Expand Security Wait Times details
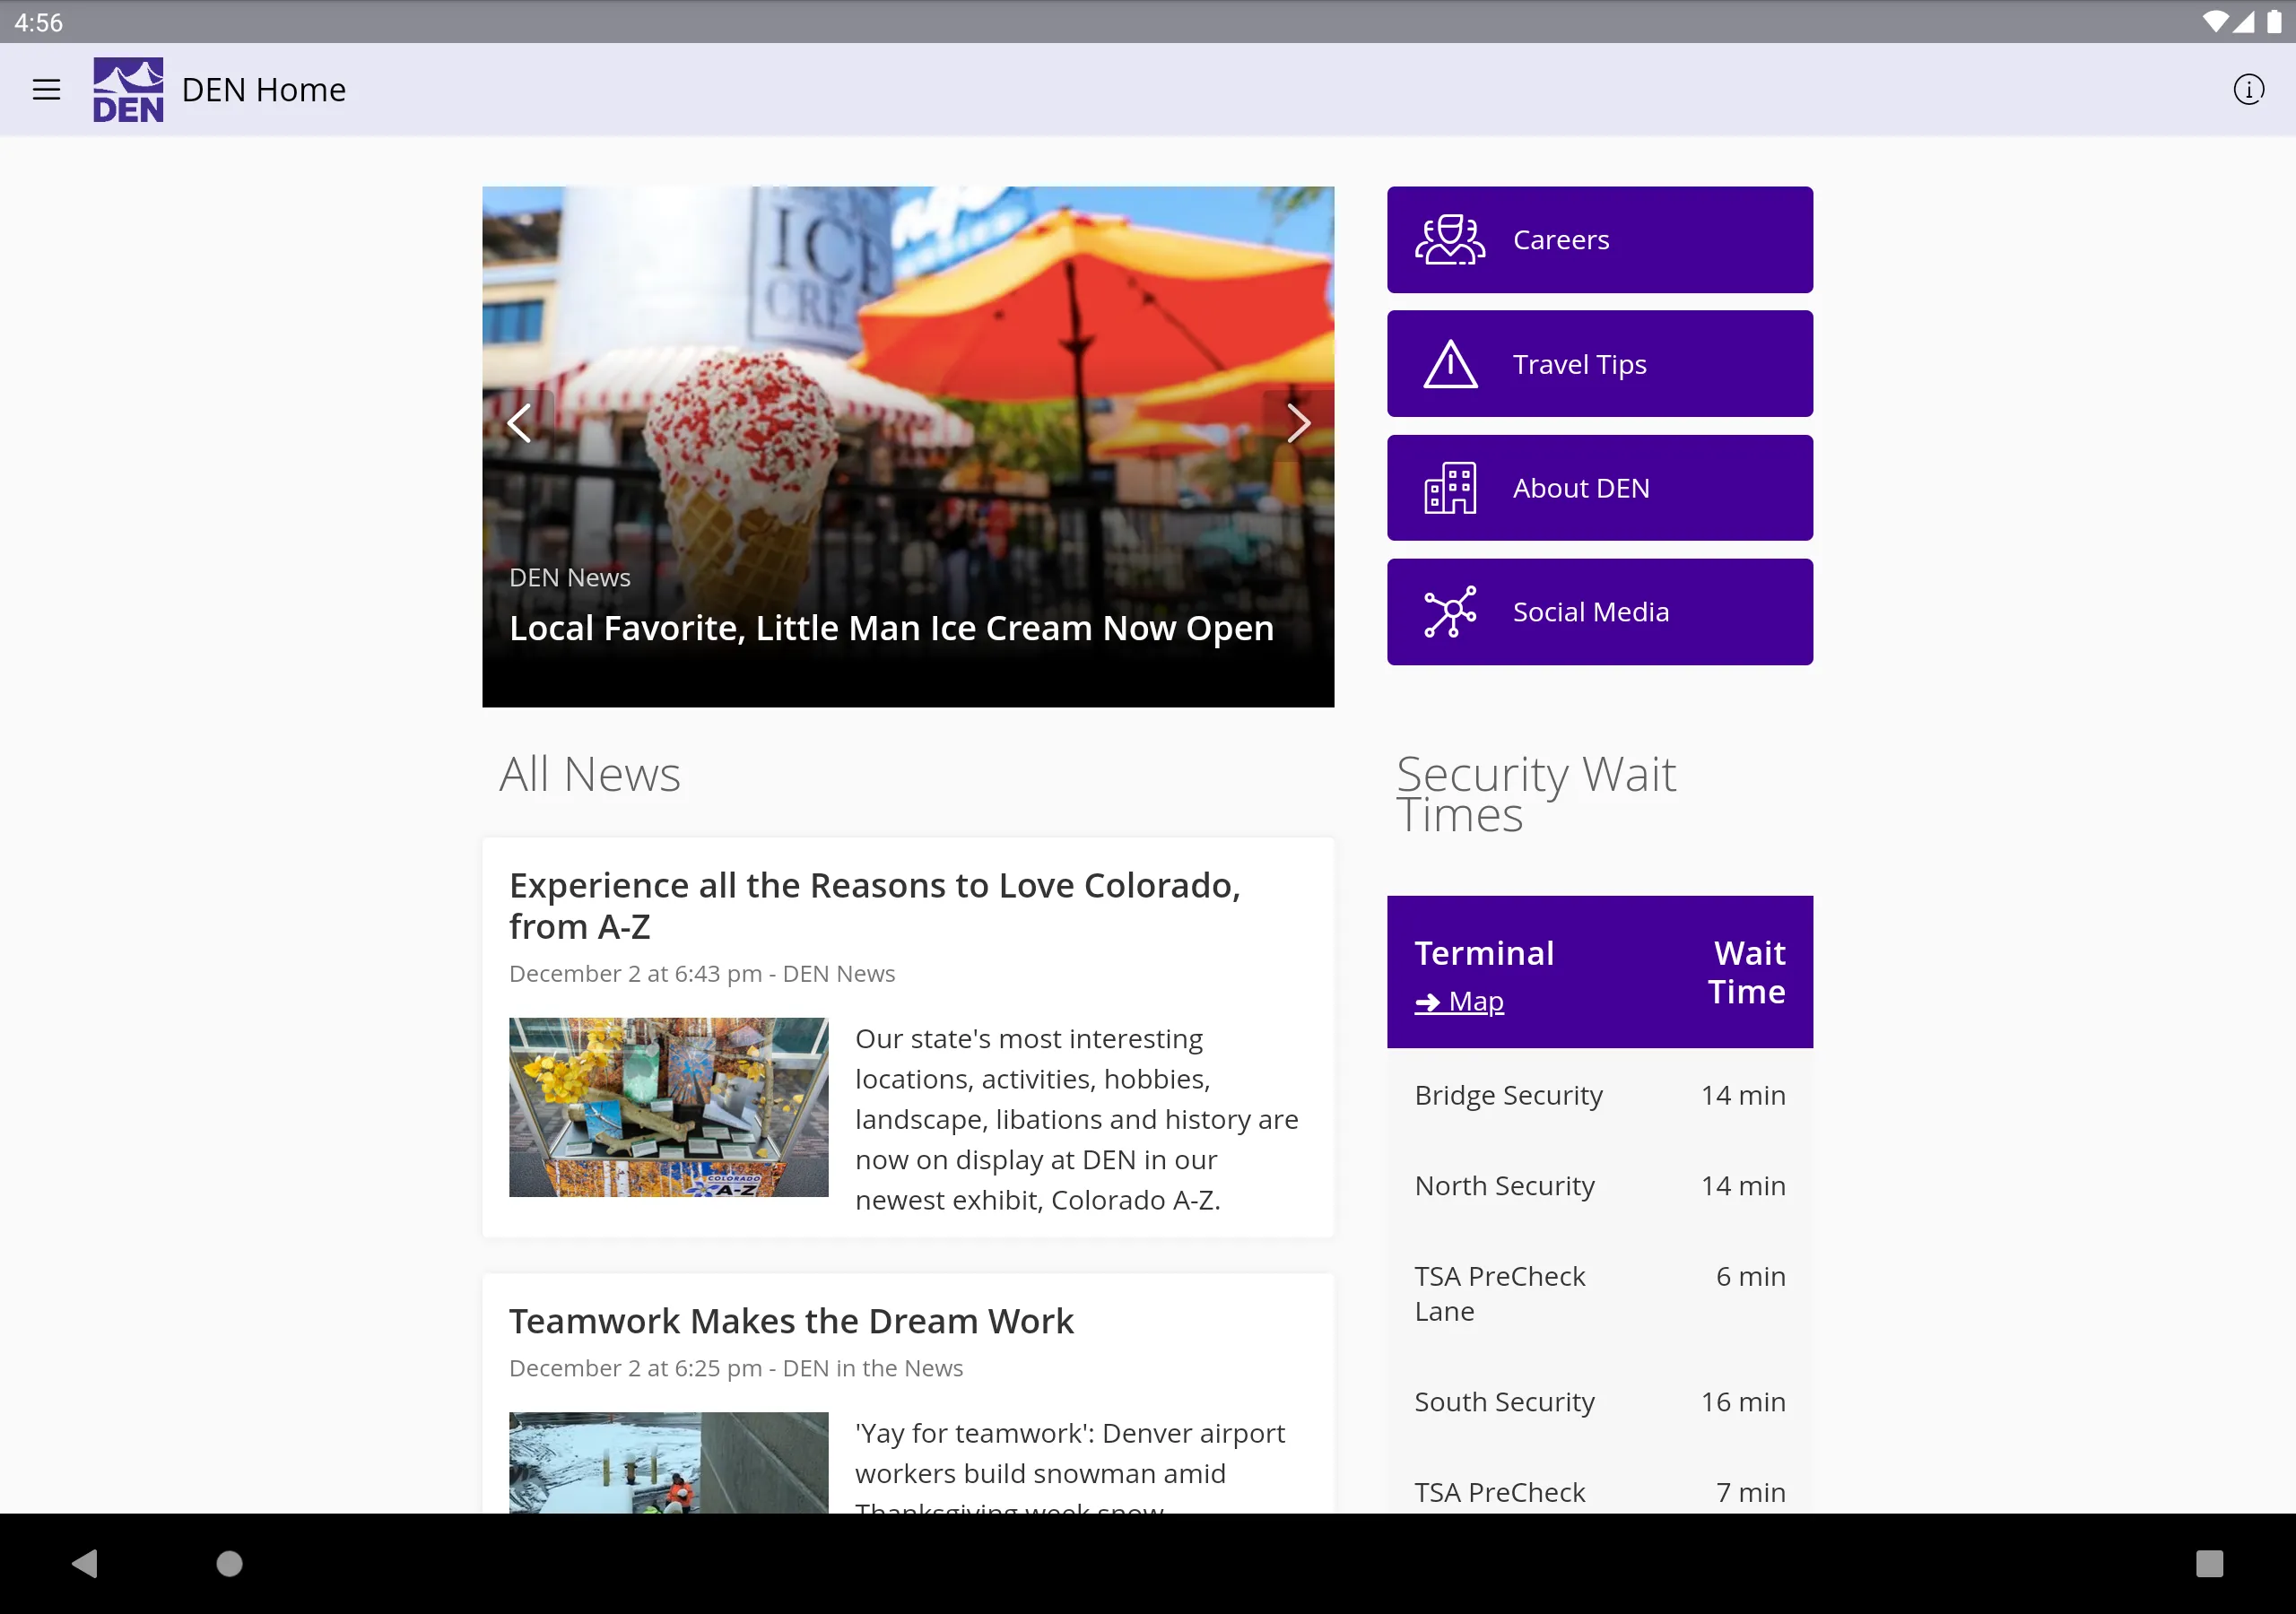The width and height of the screenshot is (2296, 1614). pos(1535,791)
